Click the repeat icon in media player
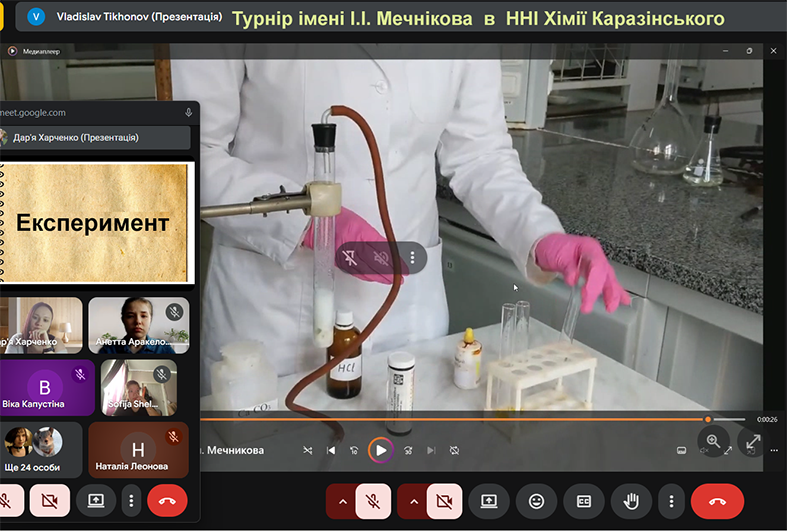The width and height of the screenshot is (787, 531). click(x=454, y=450)
